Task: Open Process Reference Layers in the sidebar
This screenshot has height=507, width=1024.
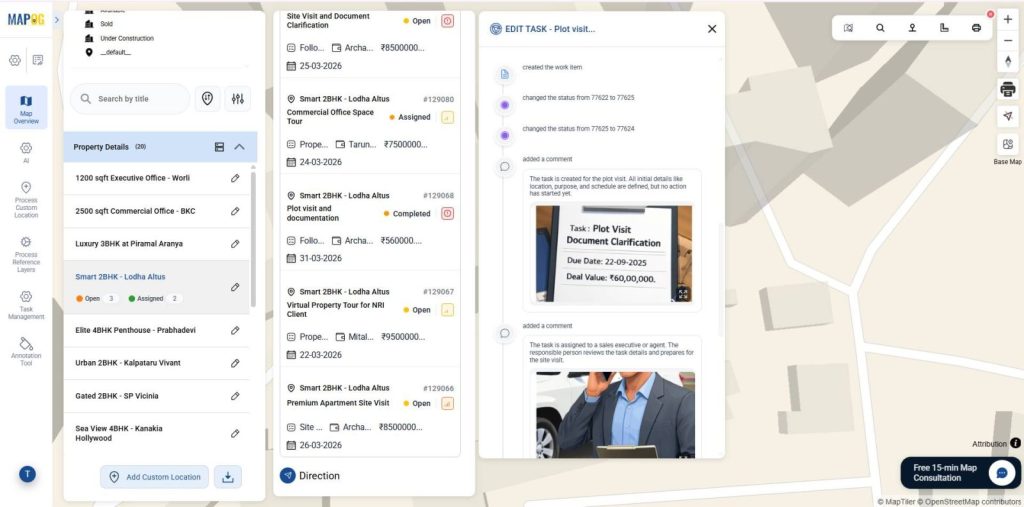Action: (x=26, y=254)
